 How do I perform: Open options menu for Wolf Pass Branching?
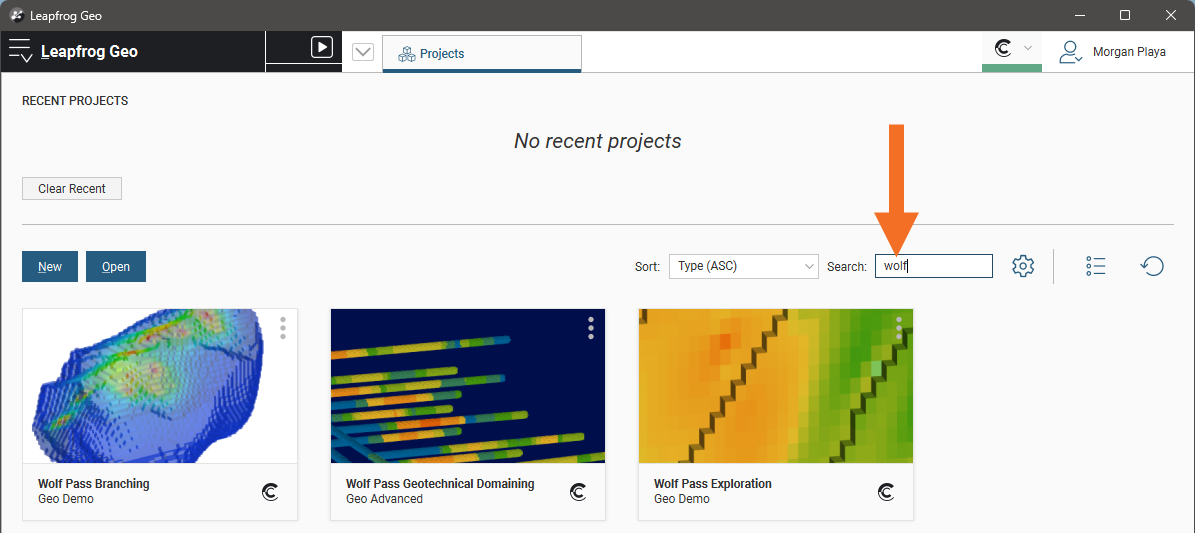tap(283, 328)
